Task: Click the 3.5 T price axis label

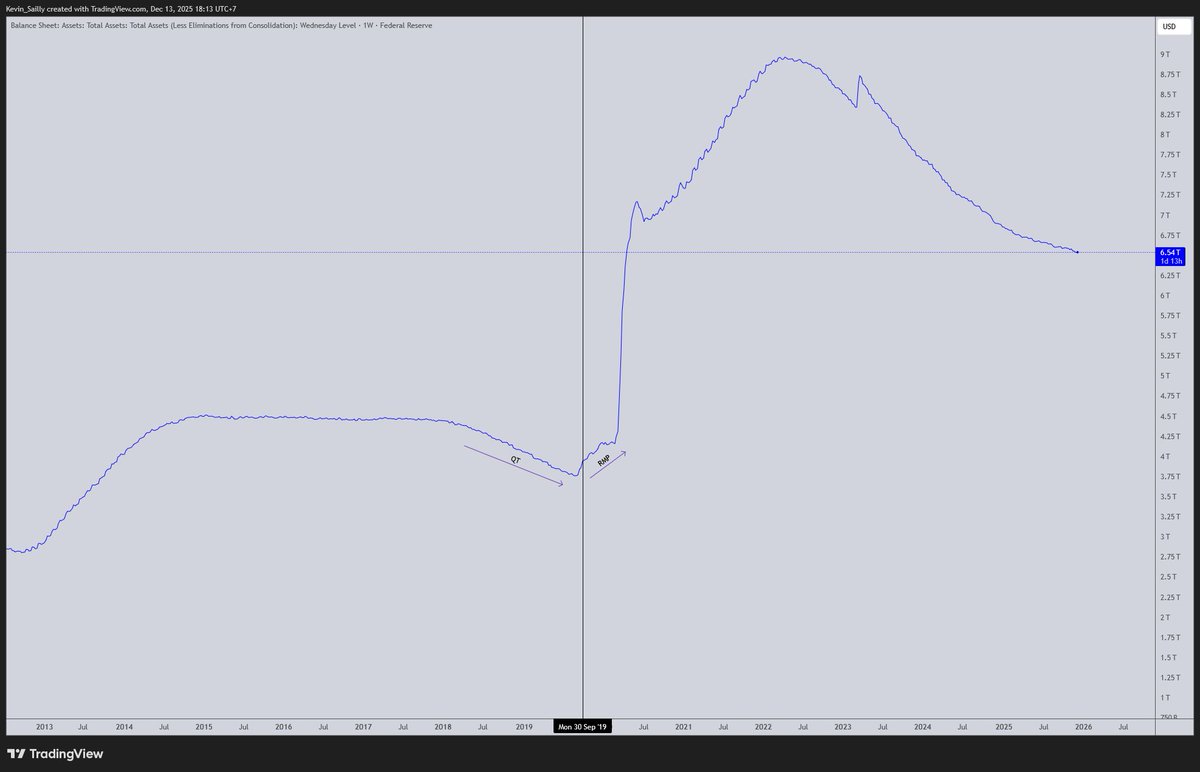Action: point(1167,497)
